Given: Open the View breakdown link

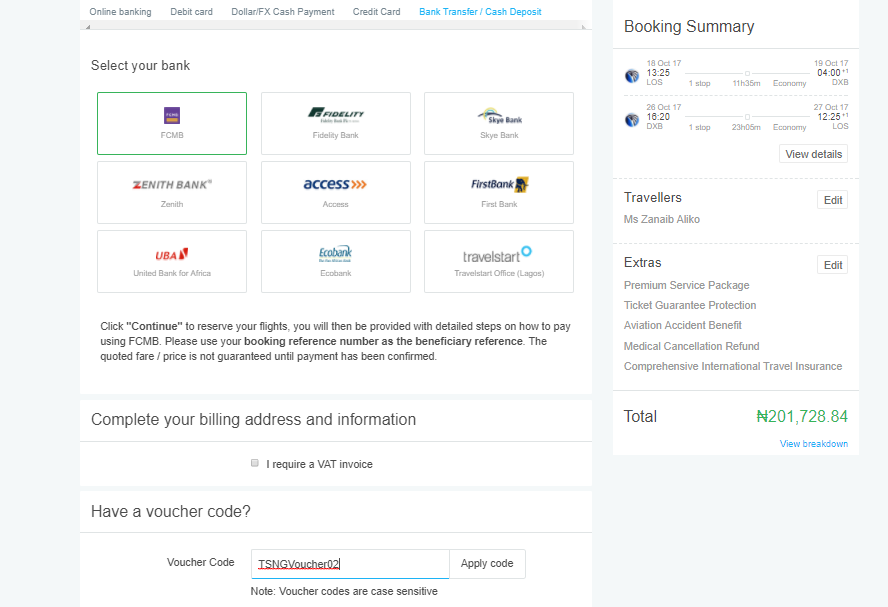Looking at the screenshot, I should [814, 443].
